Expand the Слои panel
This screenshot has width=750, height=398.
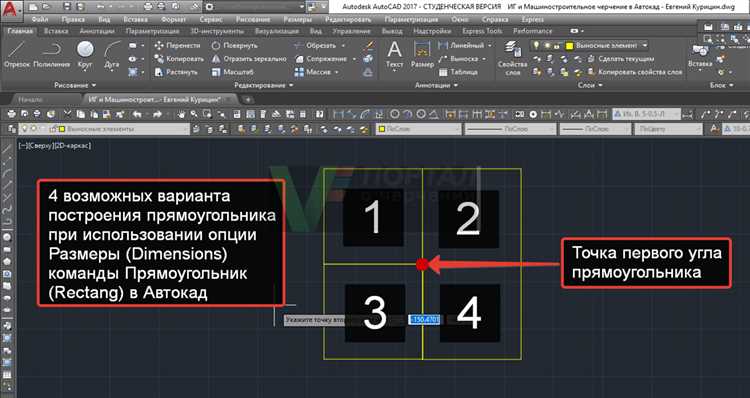point(589,85)
